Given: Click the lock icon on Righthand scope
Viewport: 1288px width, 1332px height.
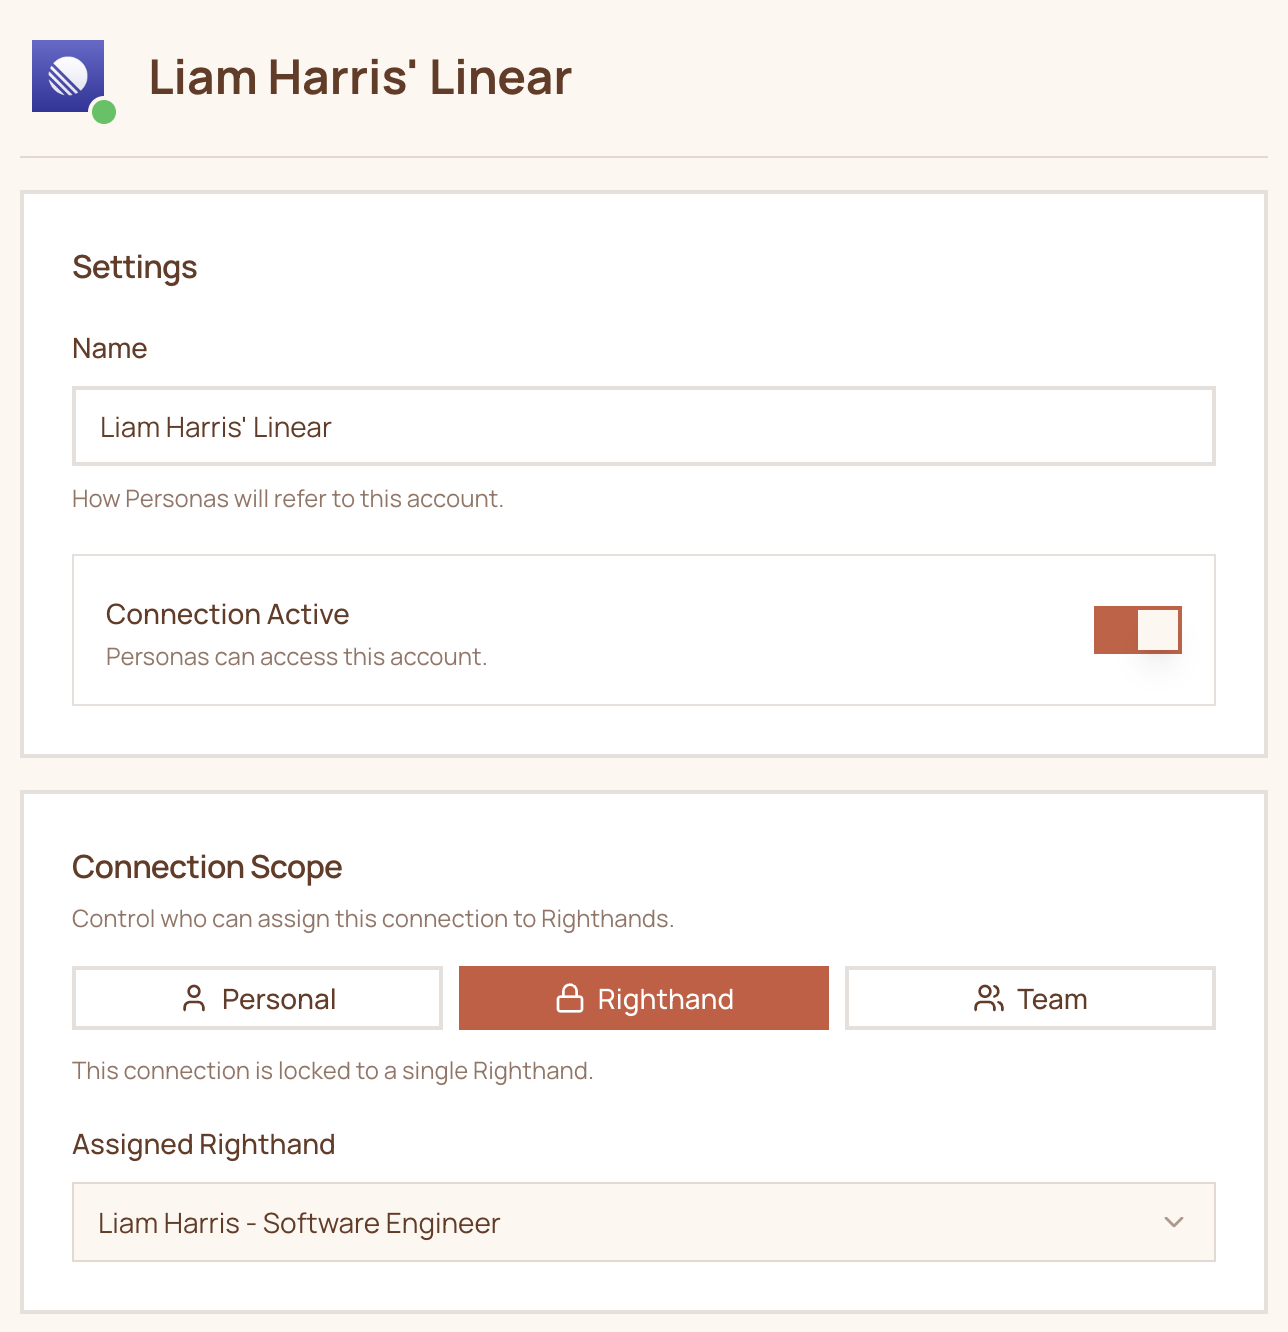Looking at the screenshot, I should (x=570, y=997).
